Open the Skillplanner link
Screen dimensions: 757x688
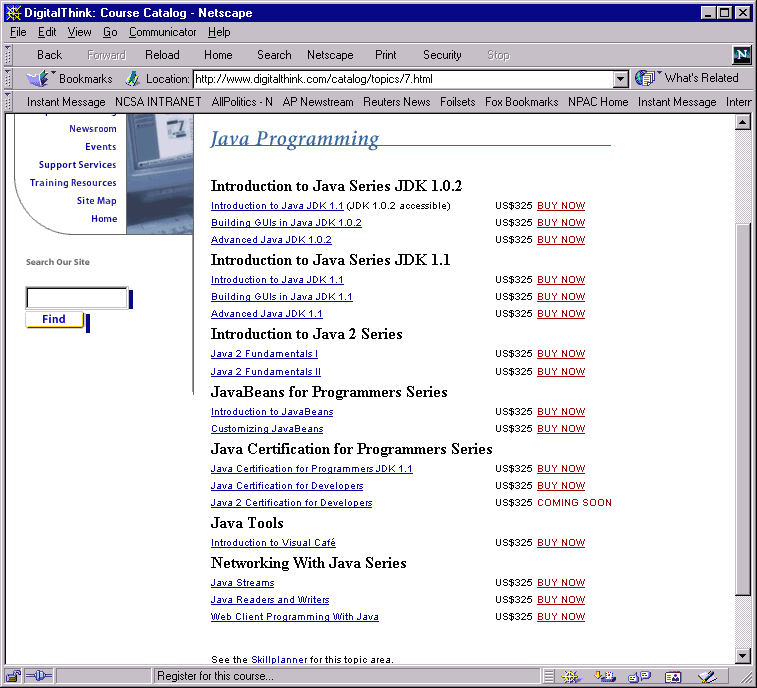click(279, 660)
